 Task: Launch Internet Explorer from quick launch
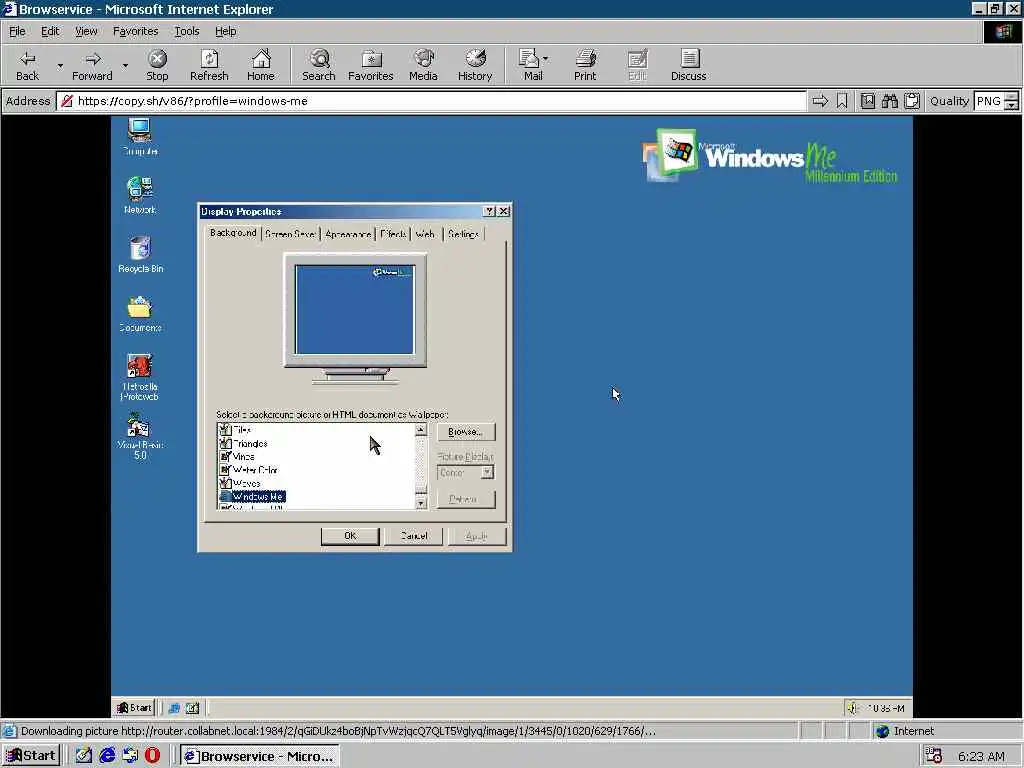coord(107,756)
